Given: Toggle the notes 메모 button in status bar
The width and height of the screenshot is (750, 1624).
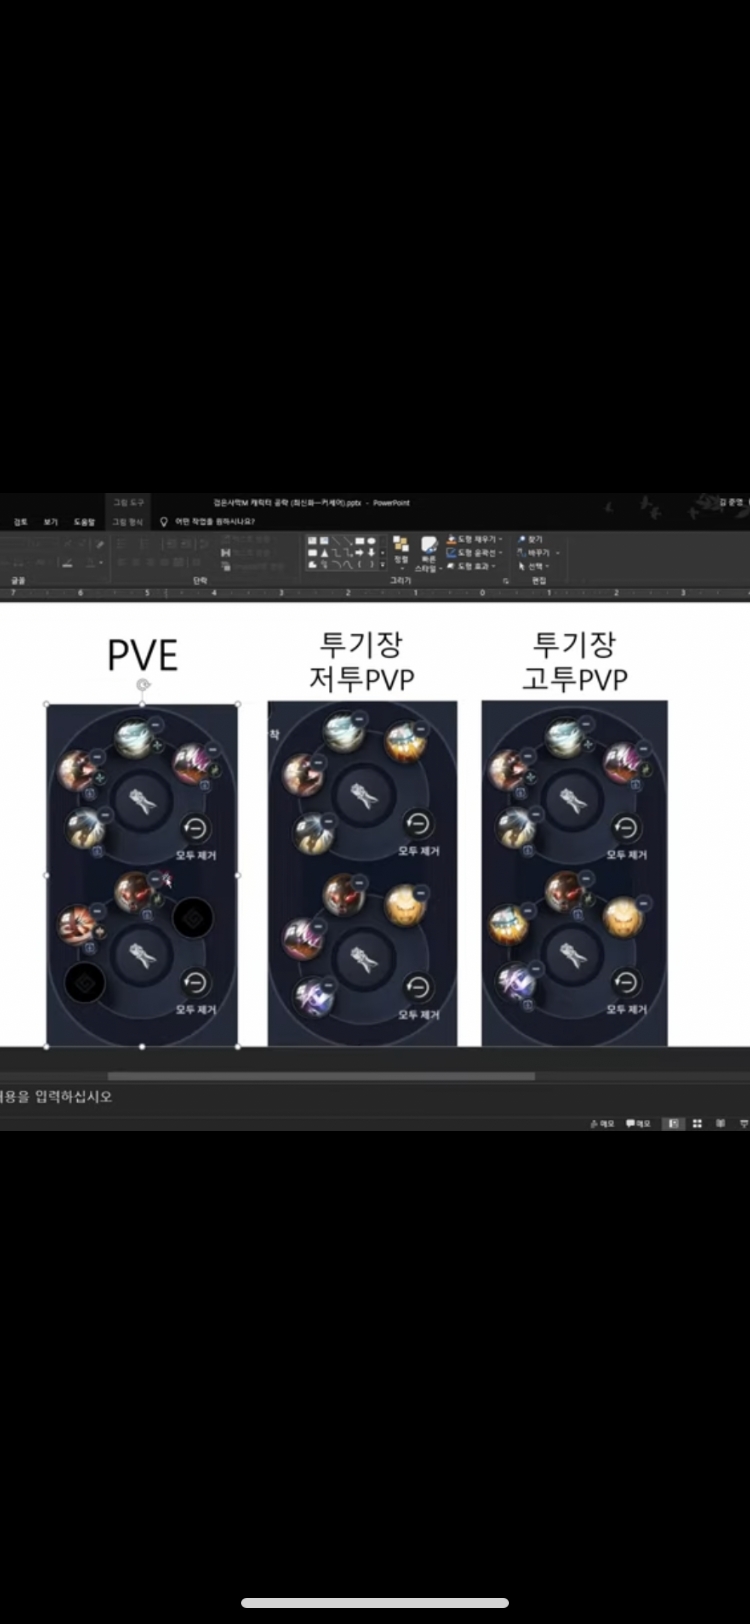Looking at the screenshot, I should tap(602, 1123).
